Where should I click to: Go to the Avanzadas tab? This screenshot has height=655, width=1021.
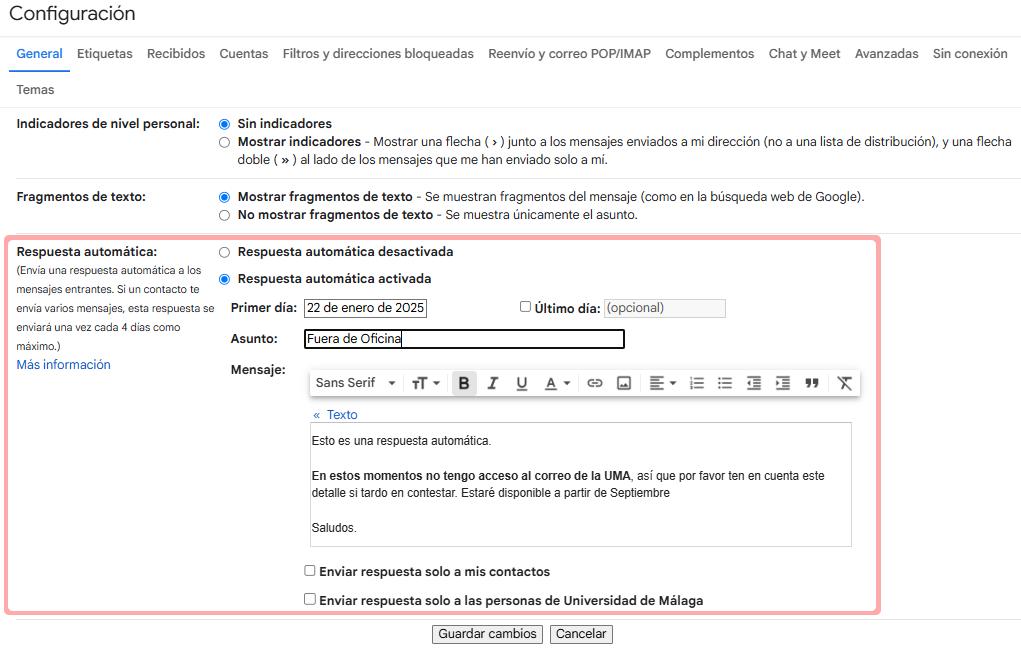[887, 53]
